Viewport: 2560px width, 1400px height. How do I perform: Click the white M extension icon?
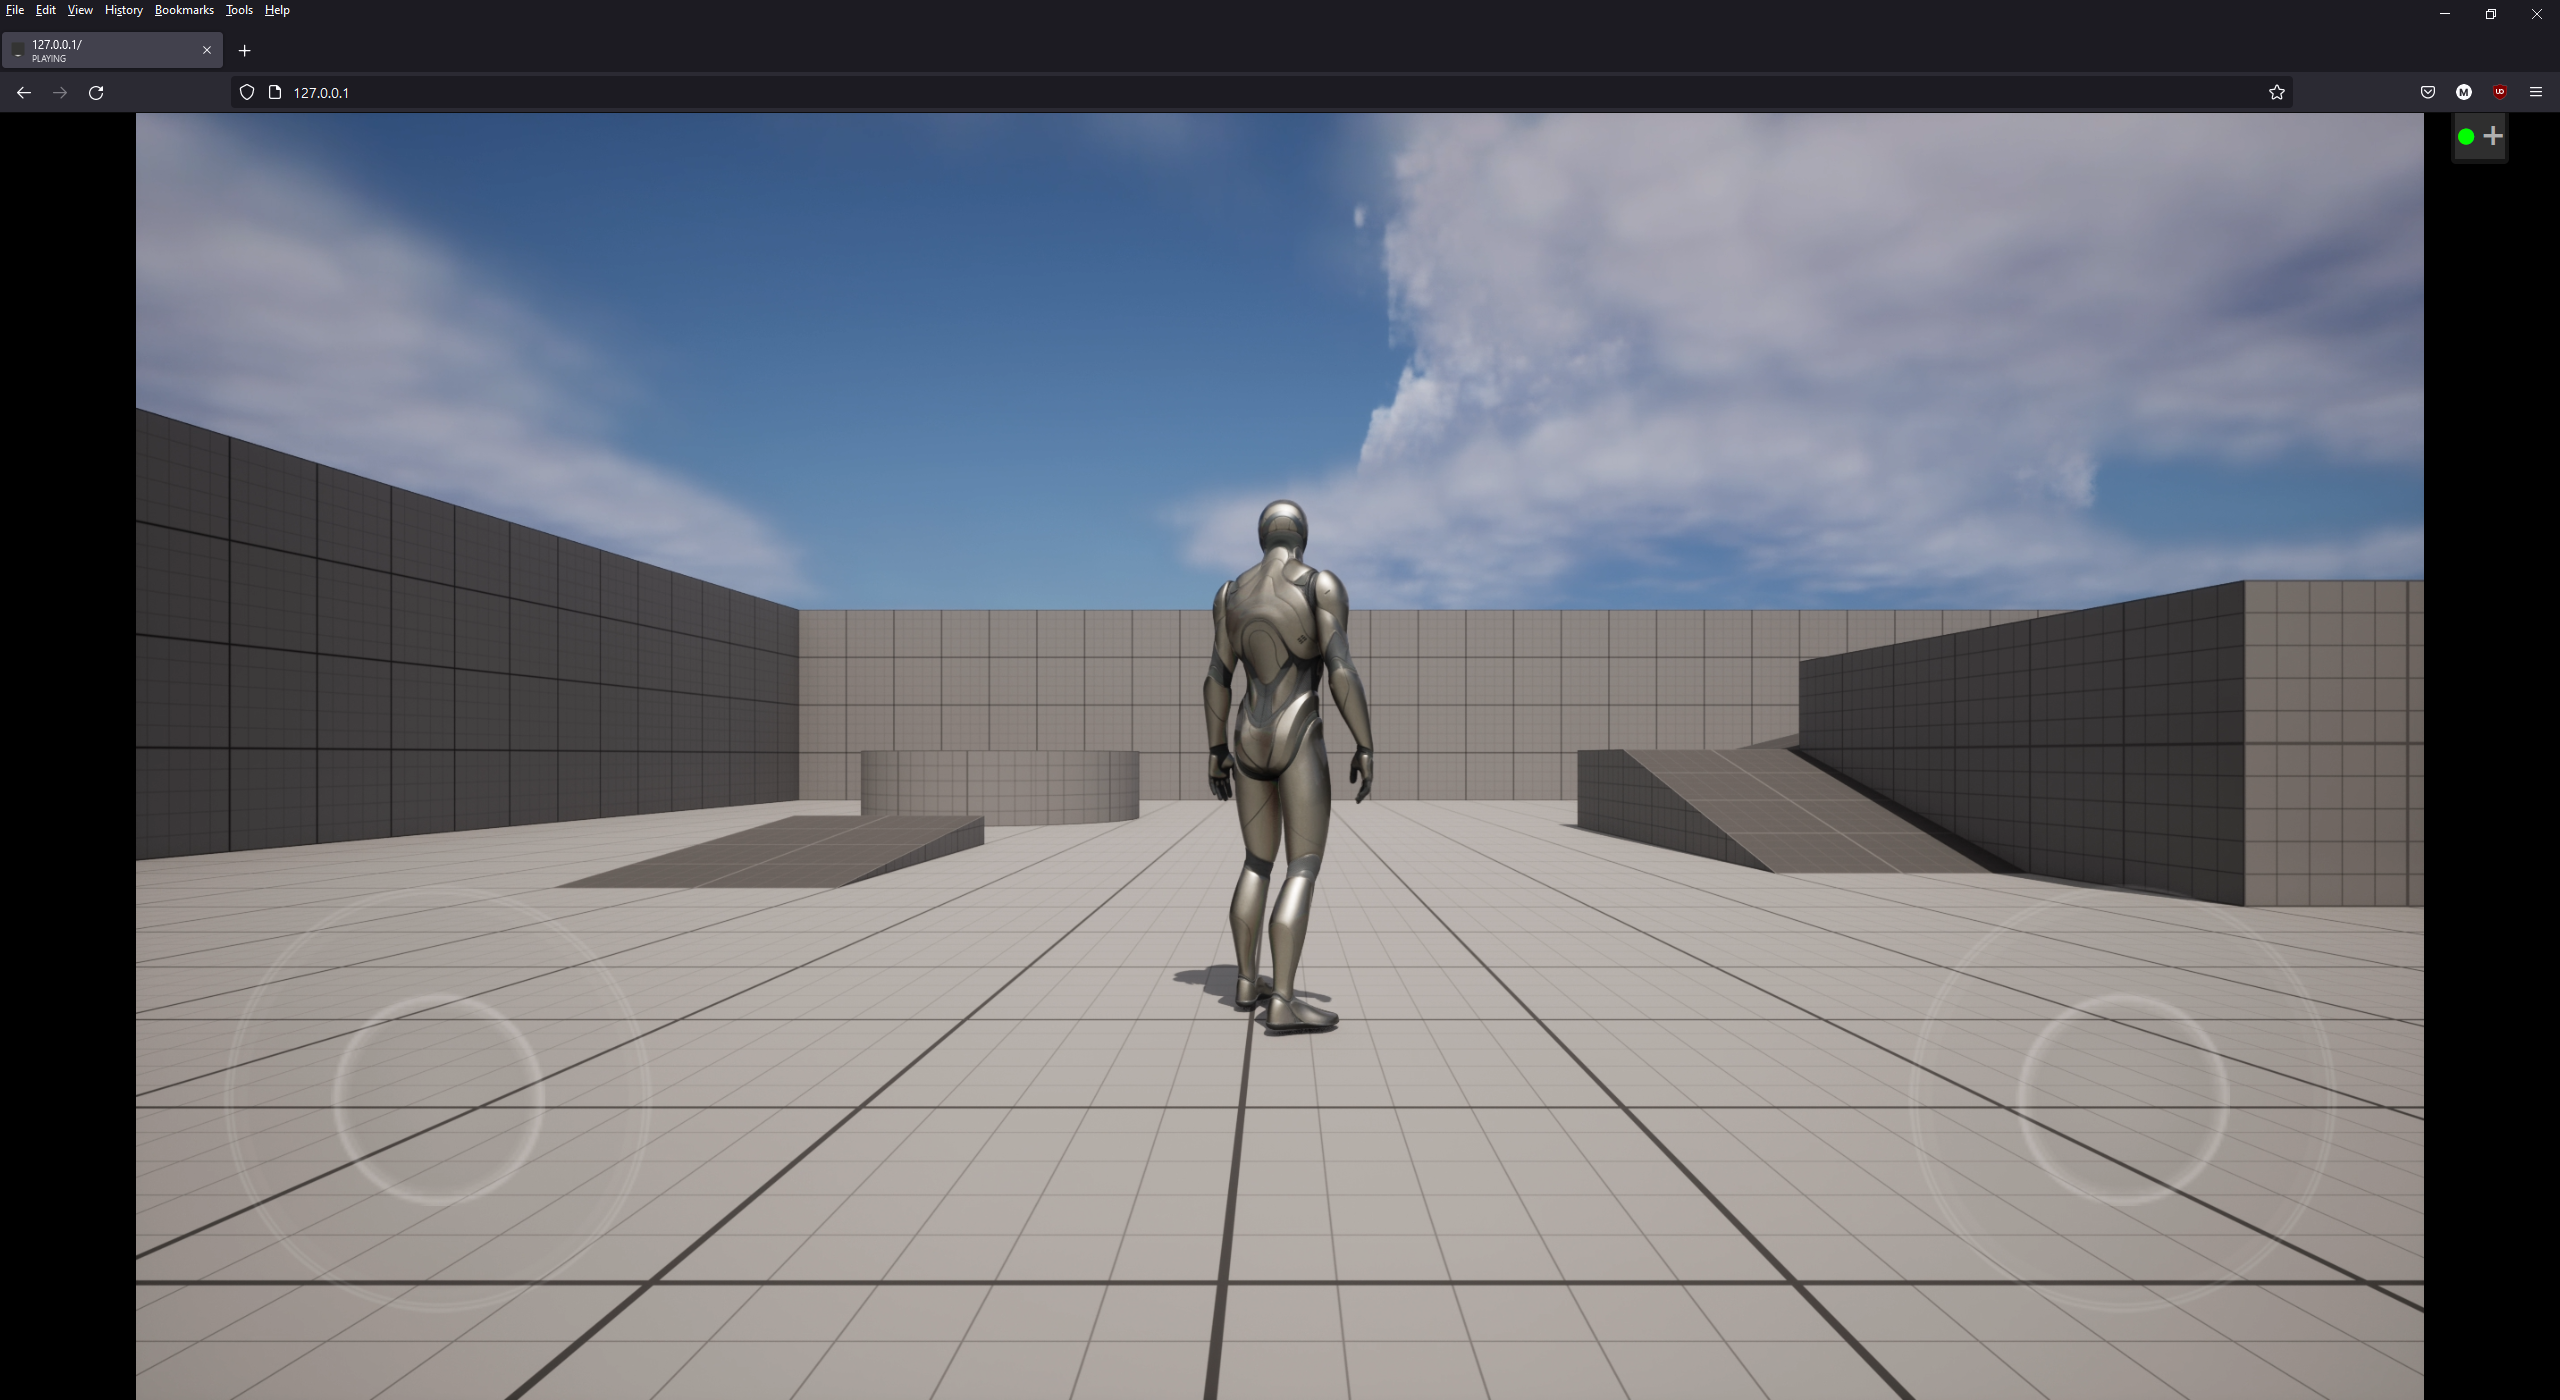pos(2463,92)
